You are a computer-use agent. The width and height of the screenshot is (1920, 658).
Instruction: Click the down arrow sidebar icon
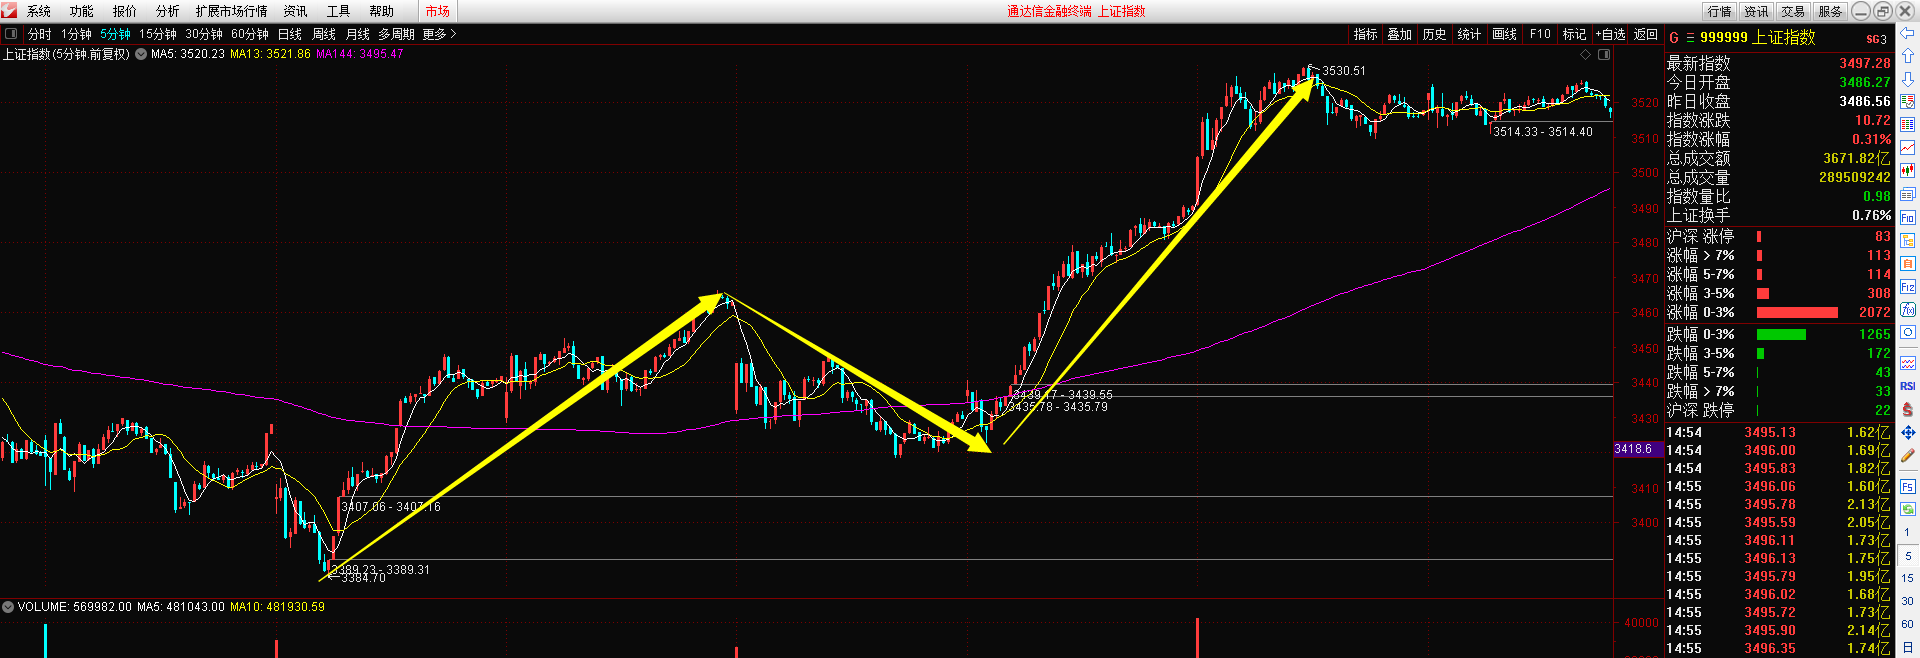[1907, 78]
